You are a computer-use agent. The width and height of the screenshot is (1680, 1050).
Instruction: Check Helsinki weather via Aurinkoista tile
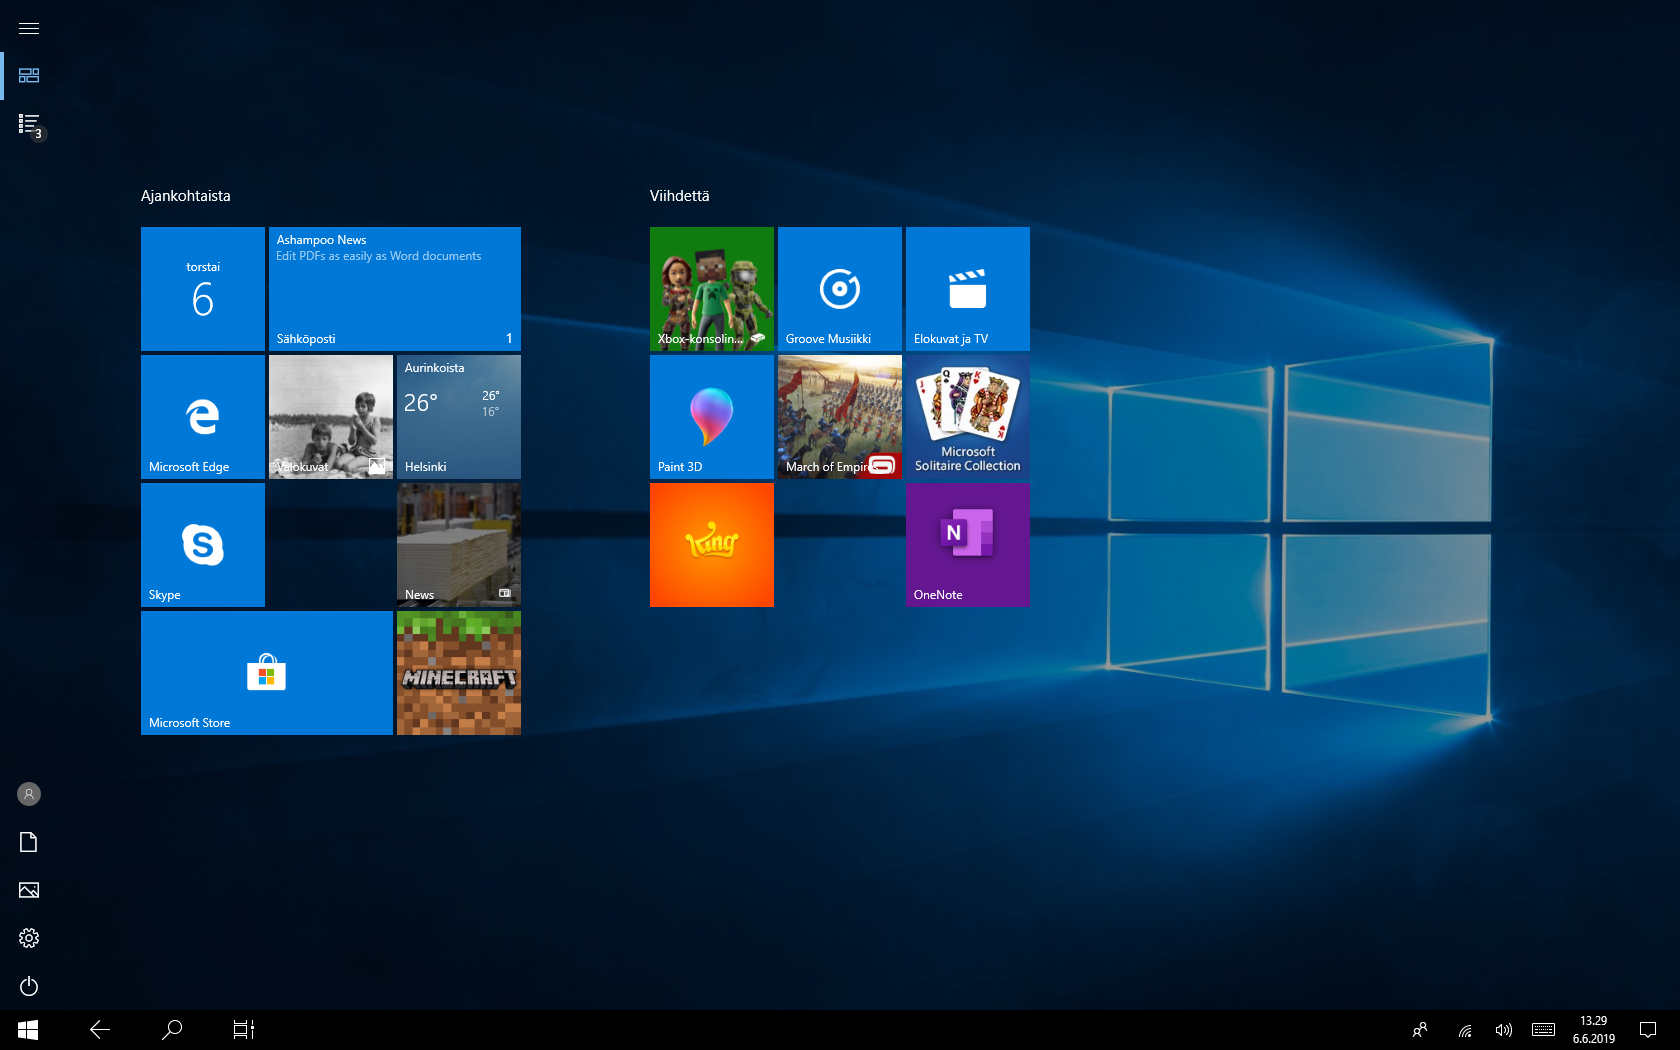(x=458, y=416)
